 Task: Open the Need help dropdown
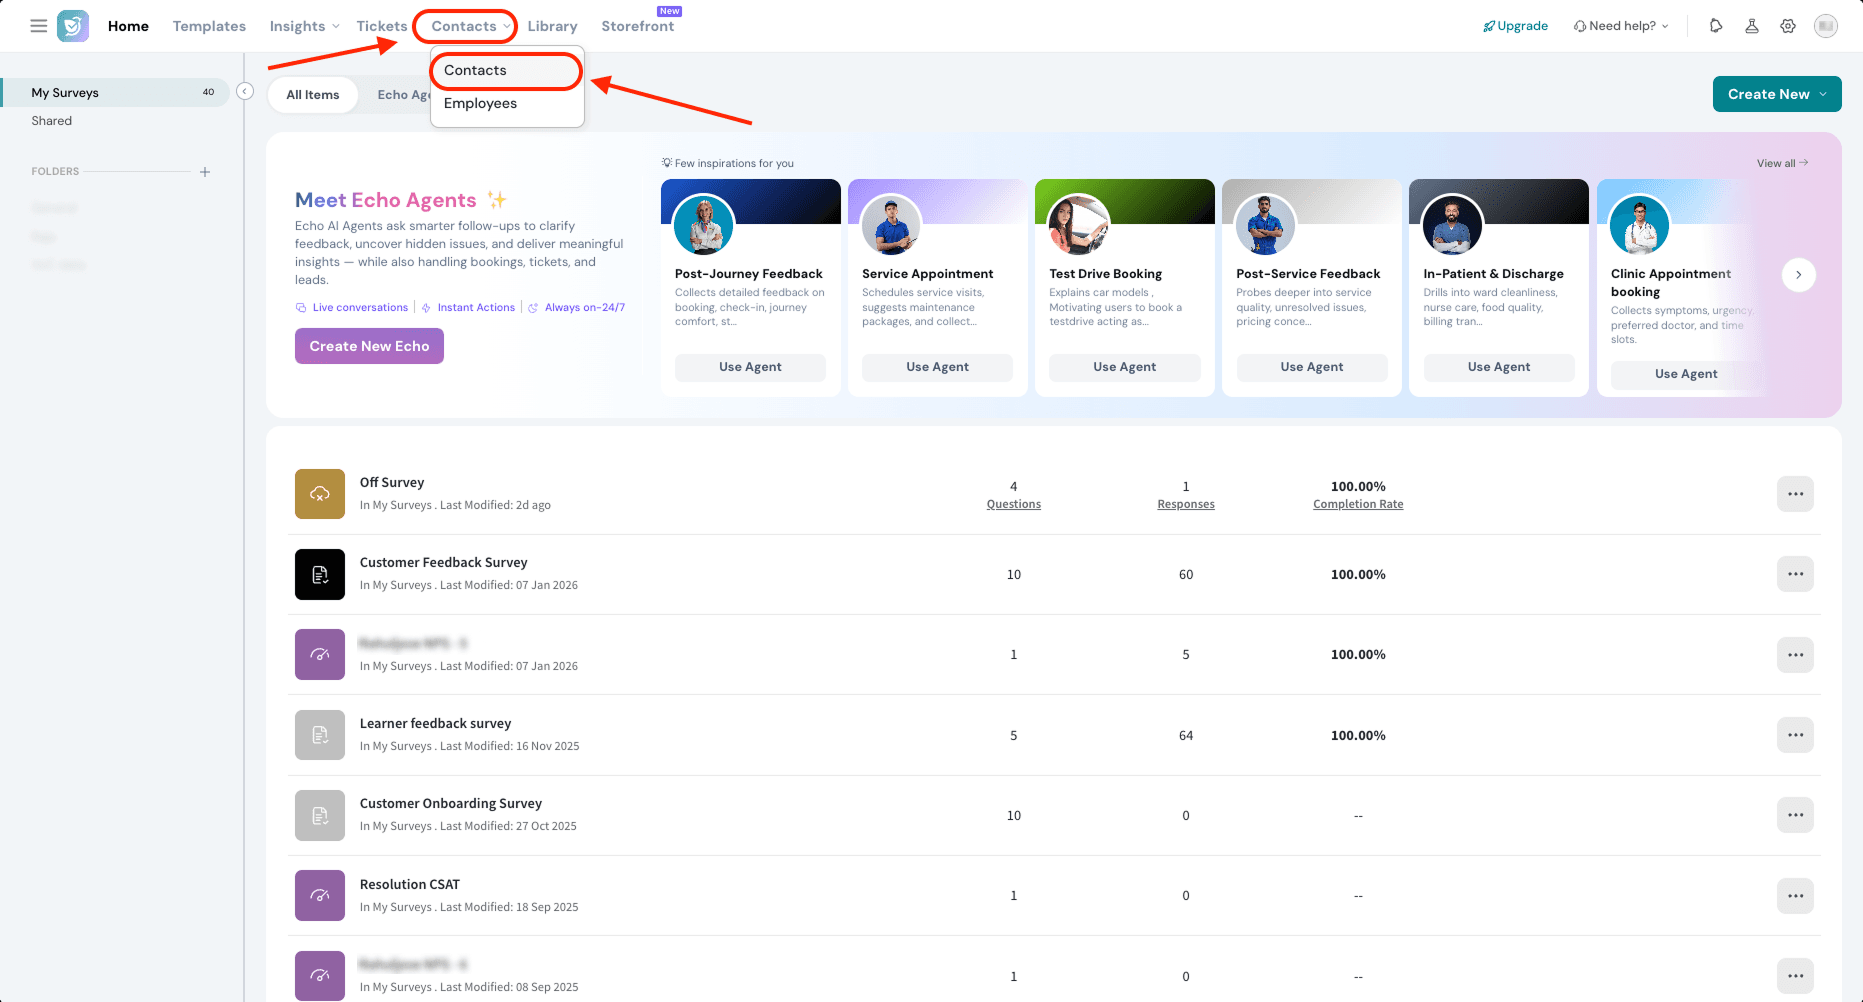[1621, 26]
